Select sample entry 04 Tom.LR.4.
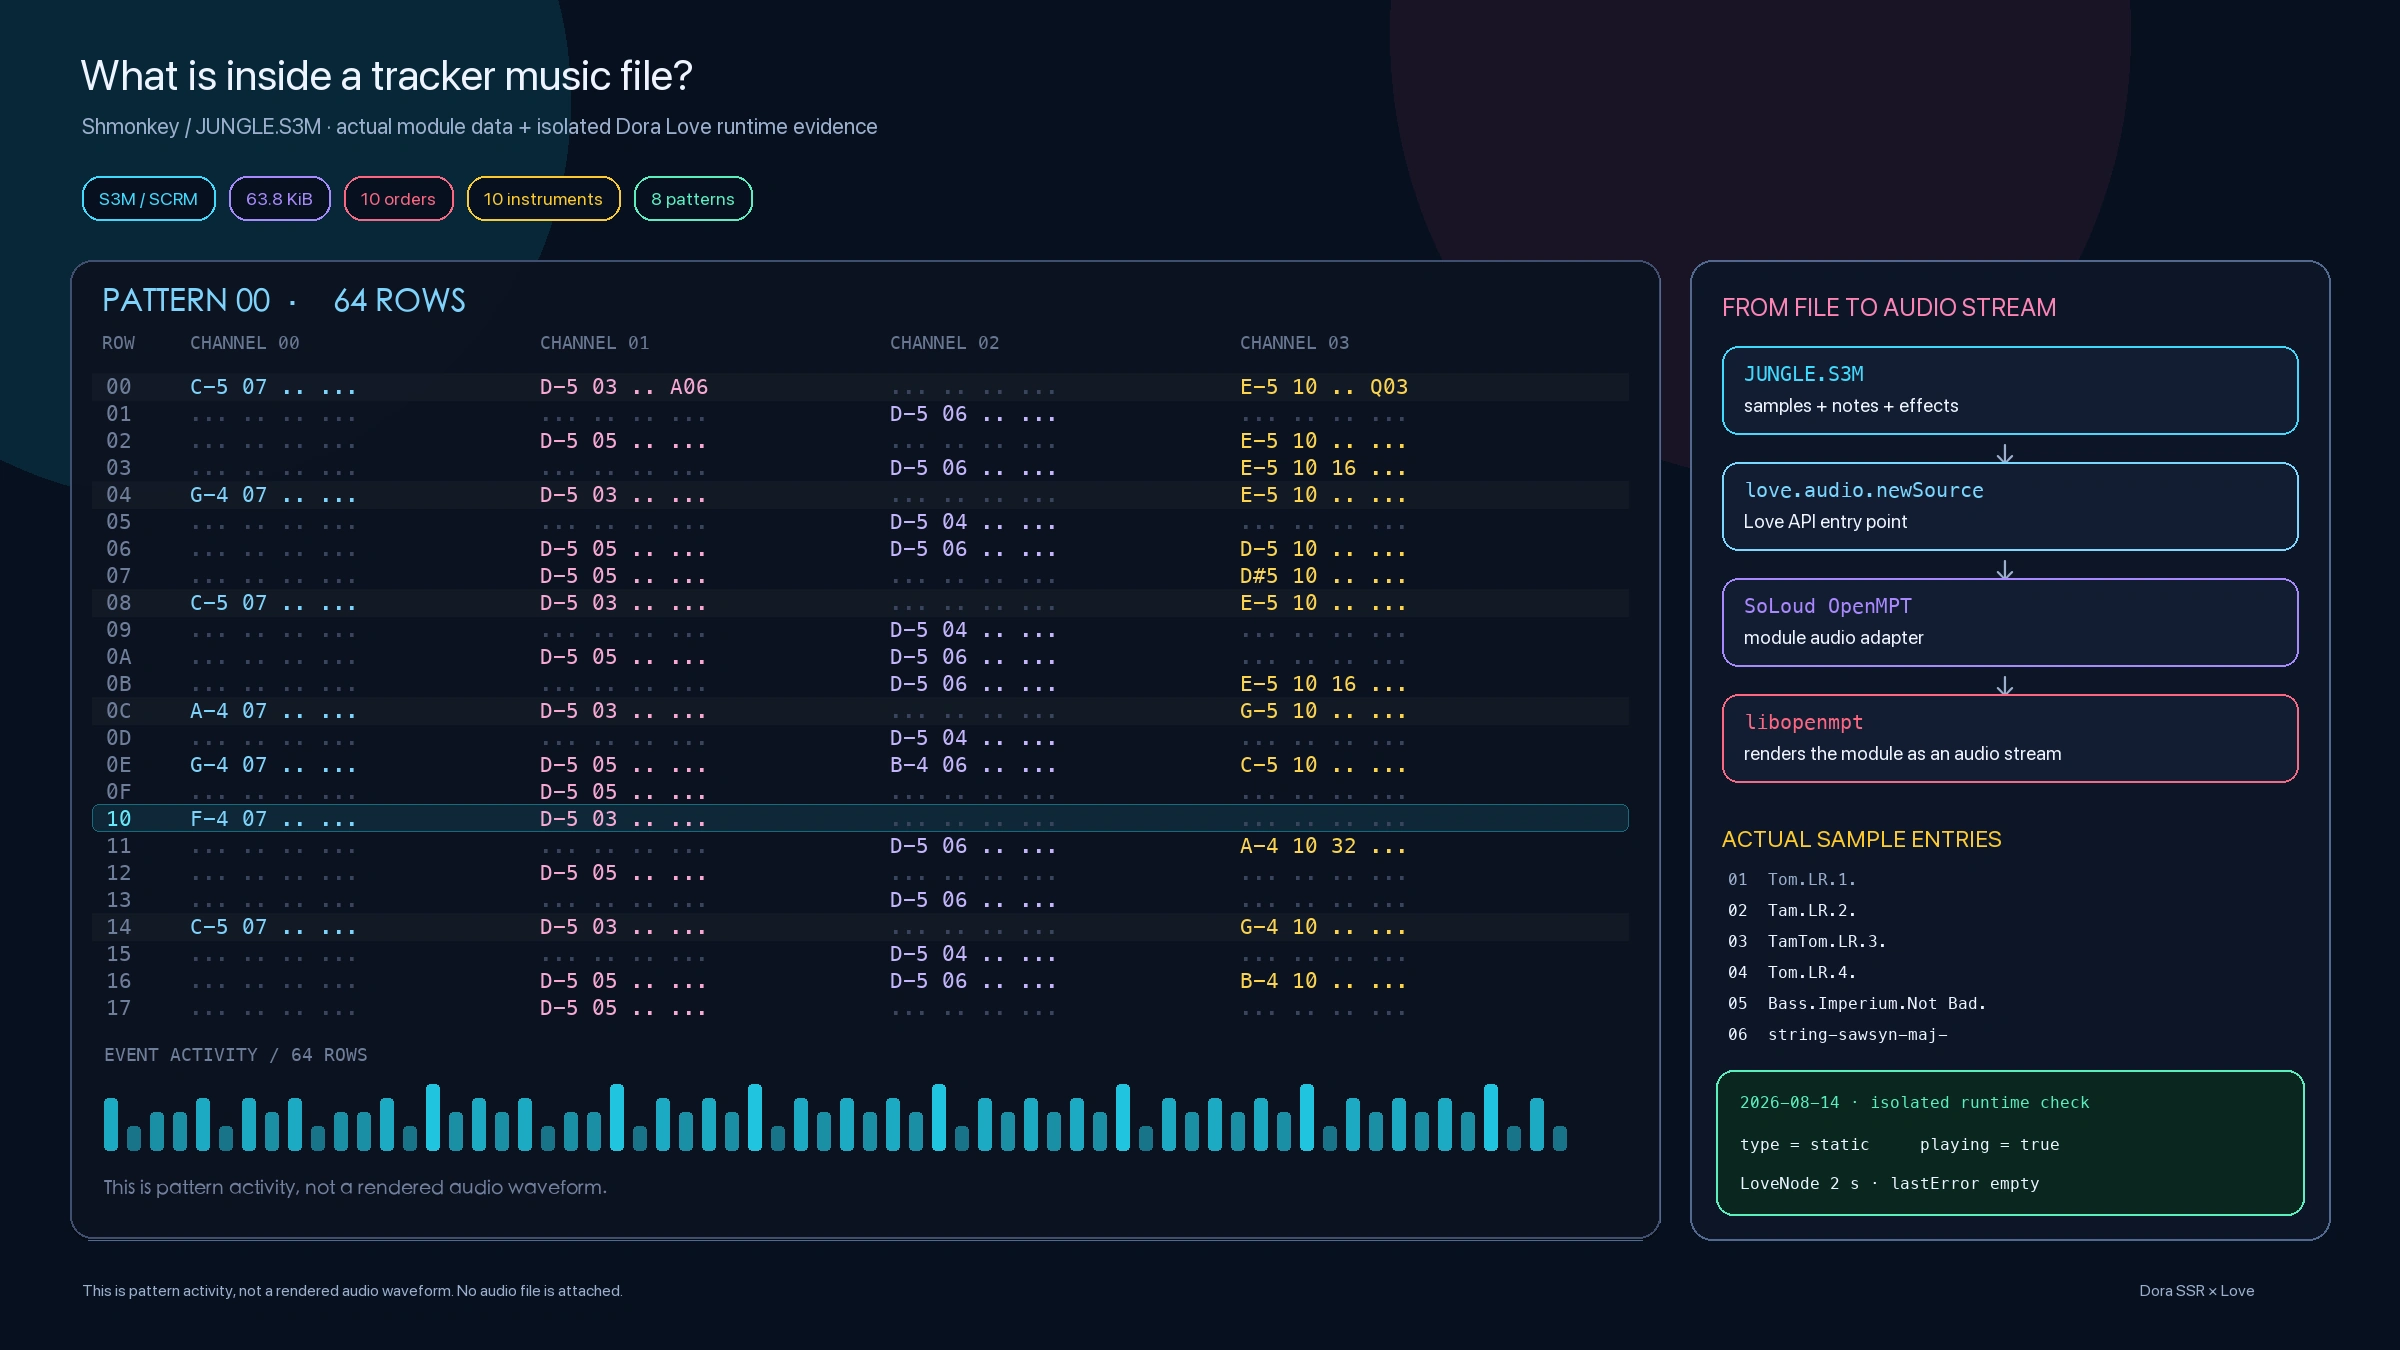 click(x=1791, y=972)
